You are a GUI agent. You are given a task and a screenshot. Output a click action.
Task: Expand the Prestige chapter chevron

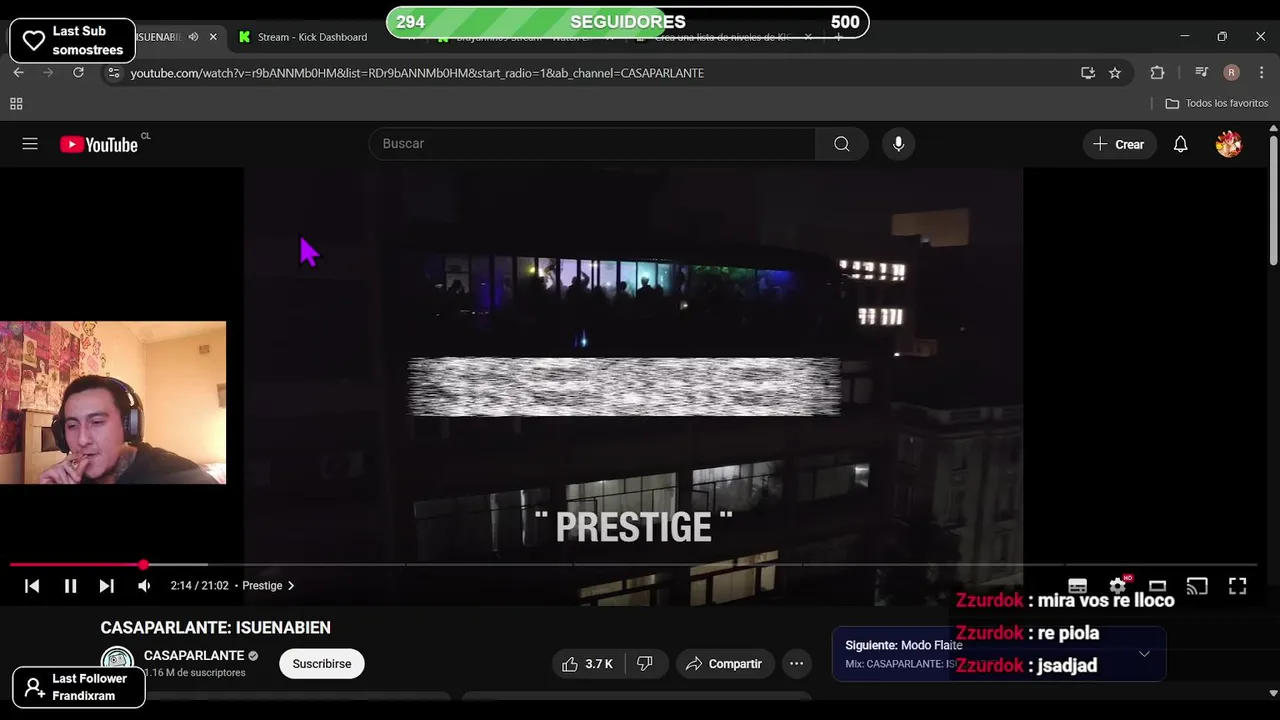(x=291, y=586)
